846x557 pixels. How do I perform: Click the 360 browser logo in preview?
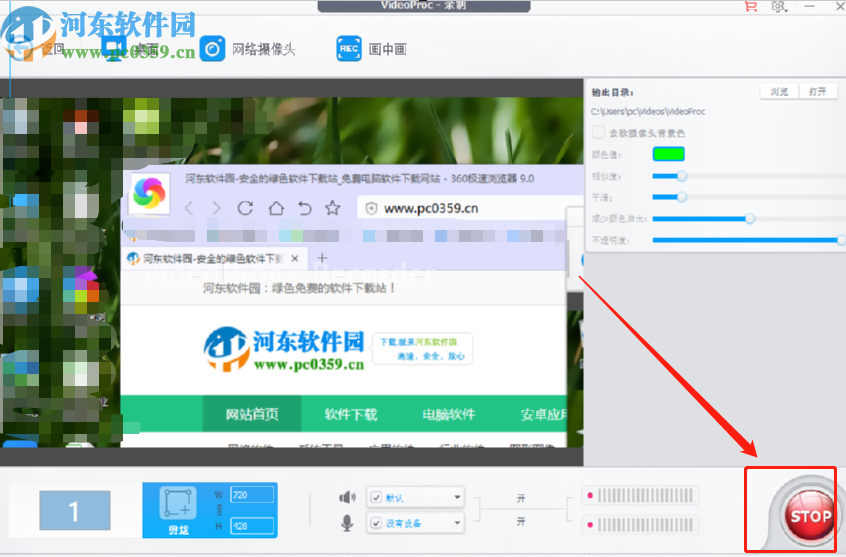[149, 193]
